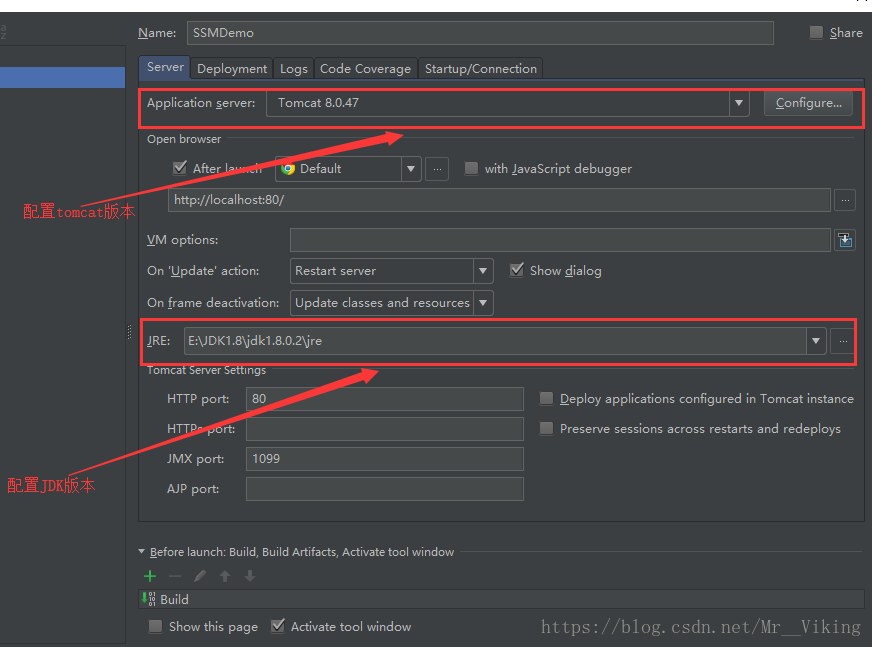Click the JRE path text E:\JDK1.8\jdk1.8.0.2\jre
872x647 pixels.
pos(255,341)
